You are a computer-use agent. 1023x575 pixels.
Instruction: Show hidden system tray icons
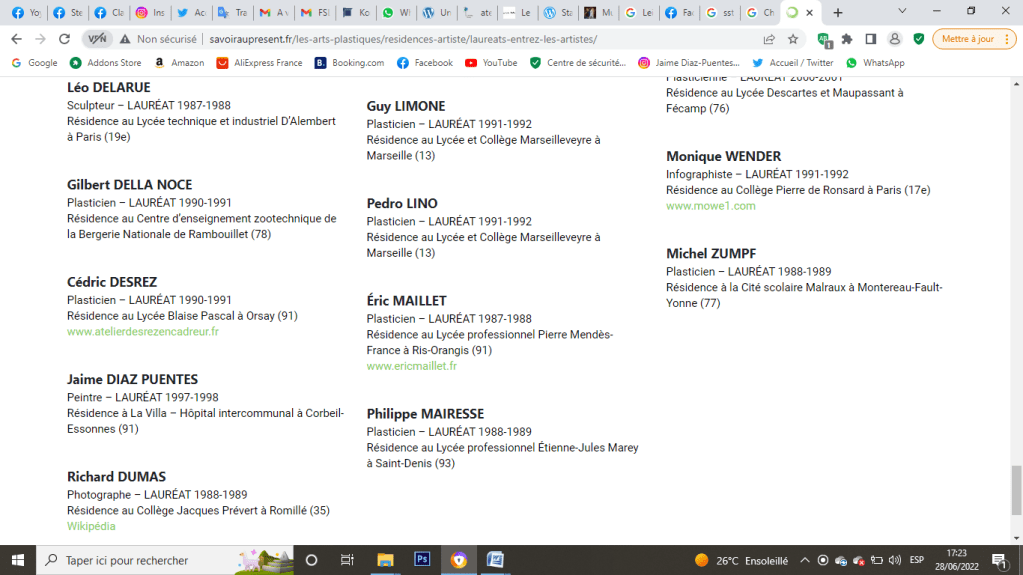coord(804,560)
